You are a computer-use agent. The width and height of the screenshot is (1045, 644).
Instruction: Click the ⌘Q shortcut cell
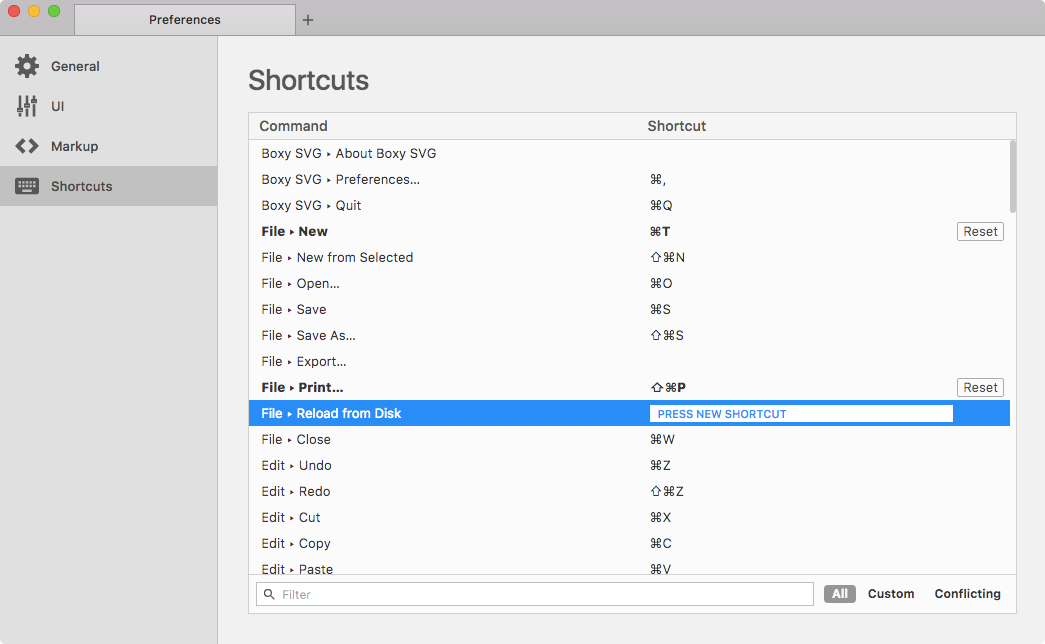coord(661,205)
